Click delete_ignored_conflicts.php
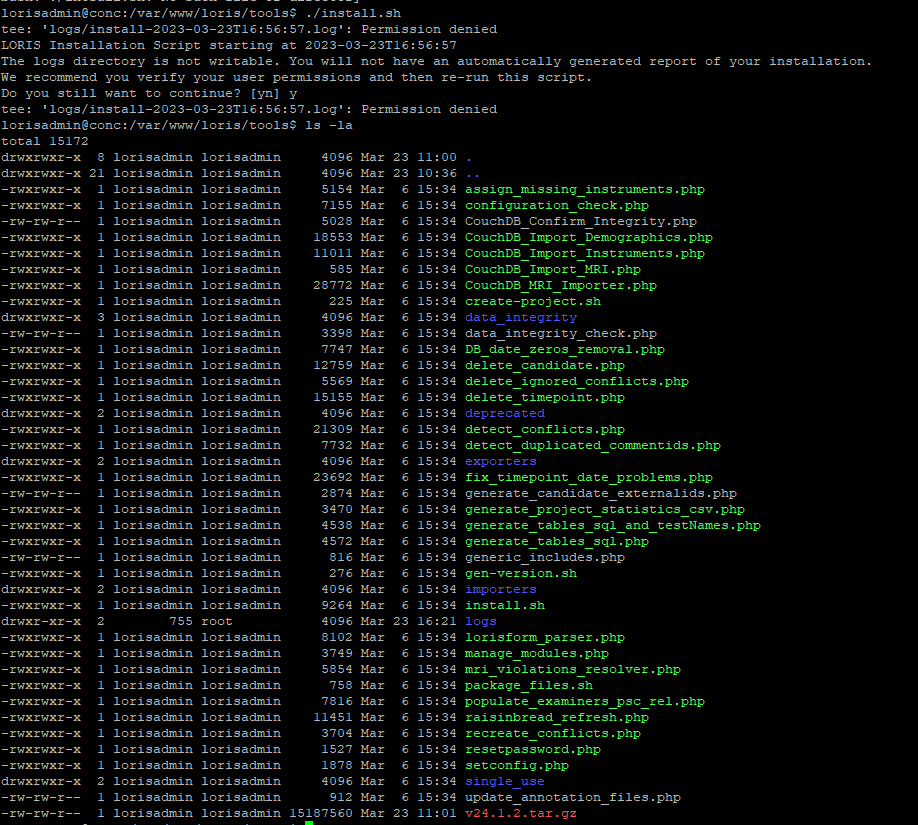This screenshot has height=825, width=918. [577, 382]
